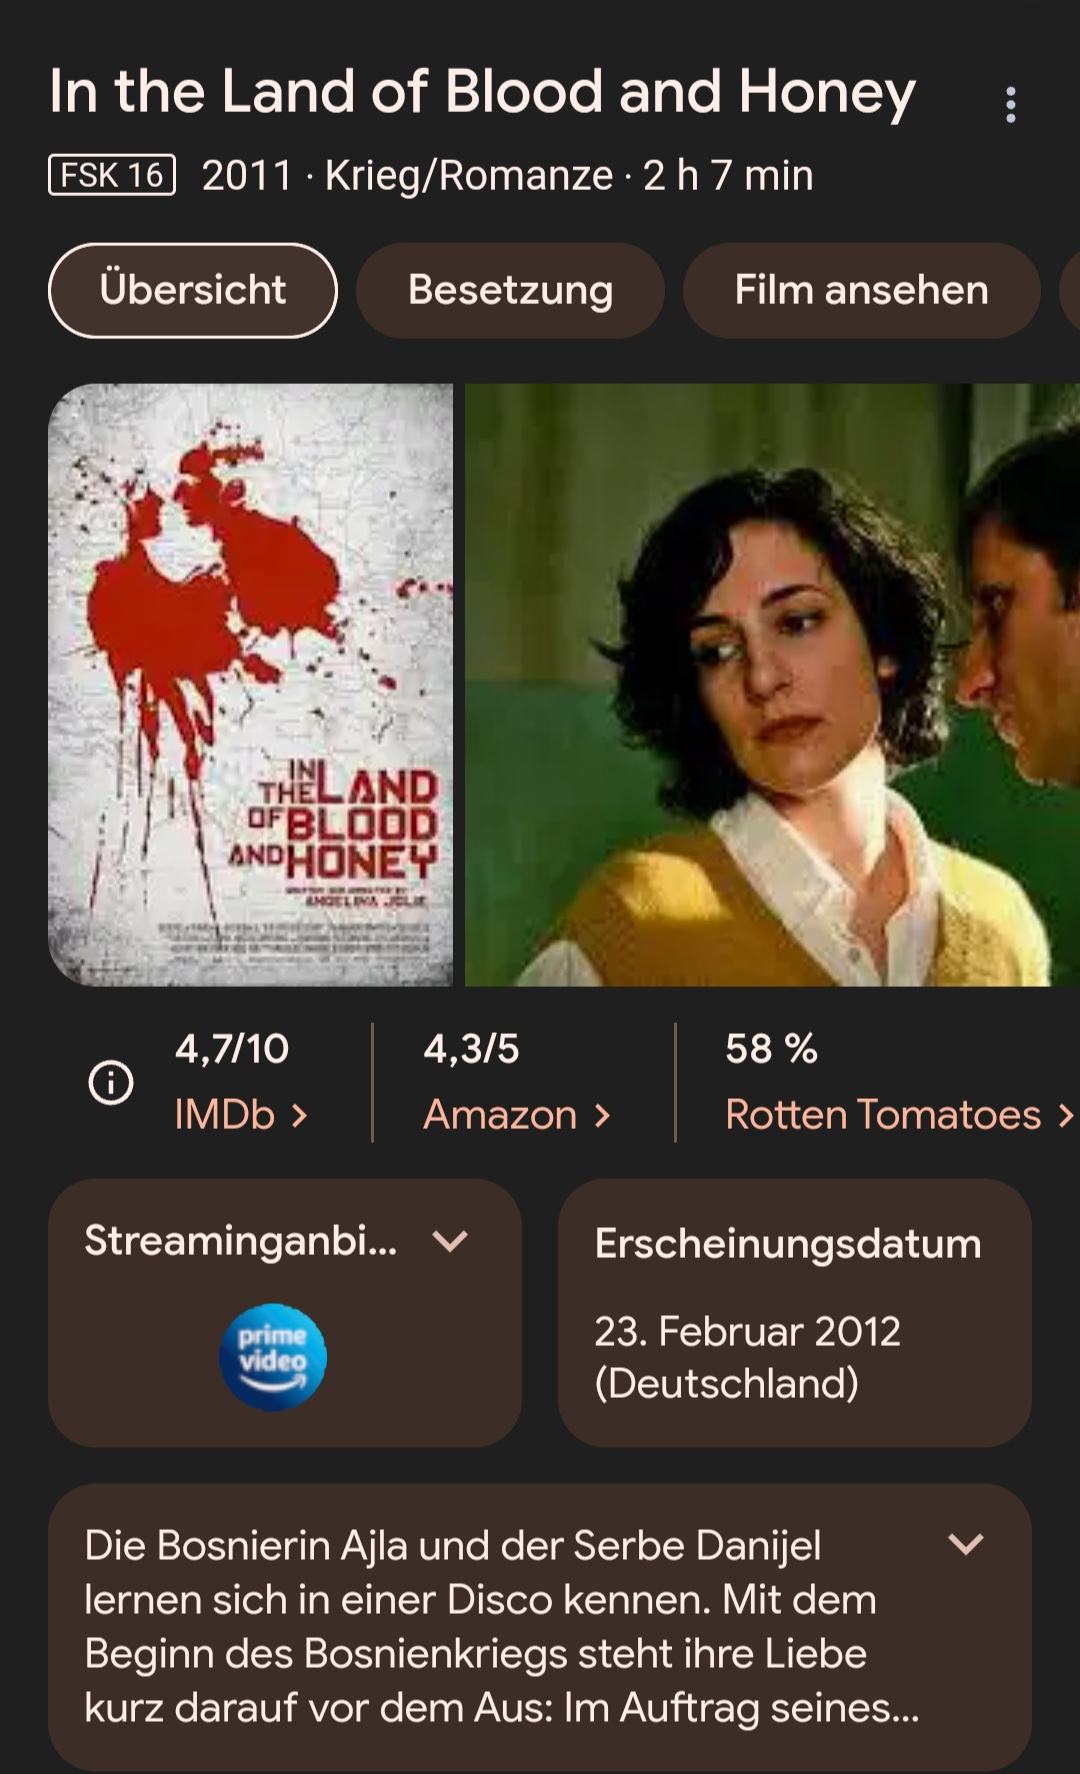Tap the film title heading
The height and width of the screenshot is (1774, 1080).
[482, 92]
